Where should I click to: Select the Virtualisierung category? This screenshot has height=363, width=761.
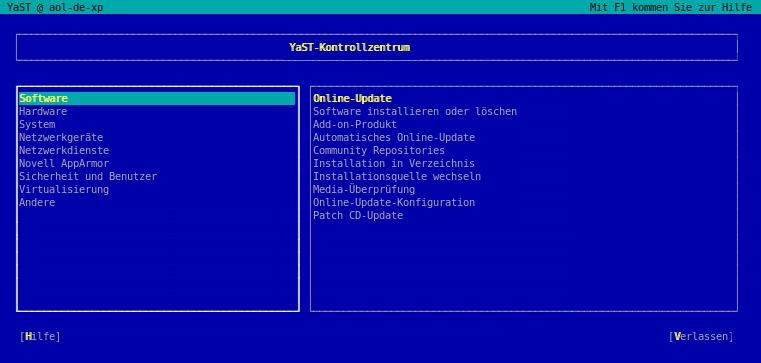click(64, 189)
